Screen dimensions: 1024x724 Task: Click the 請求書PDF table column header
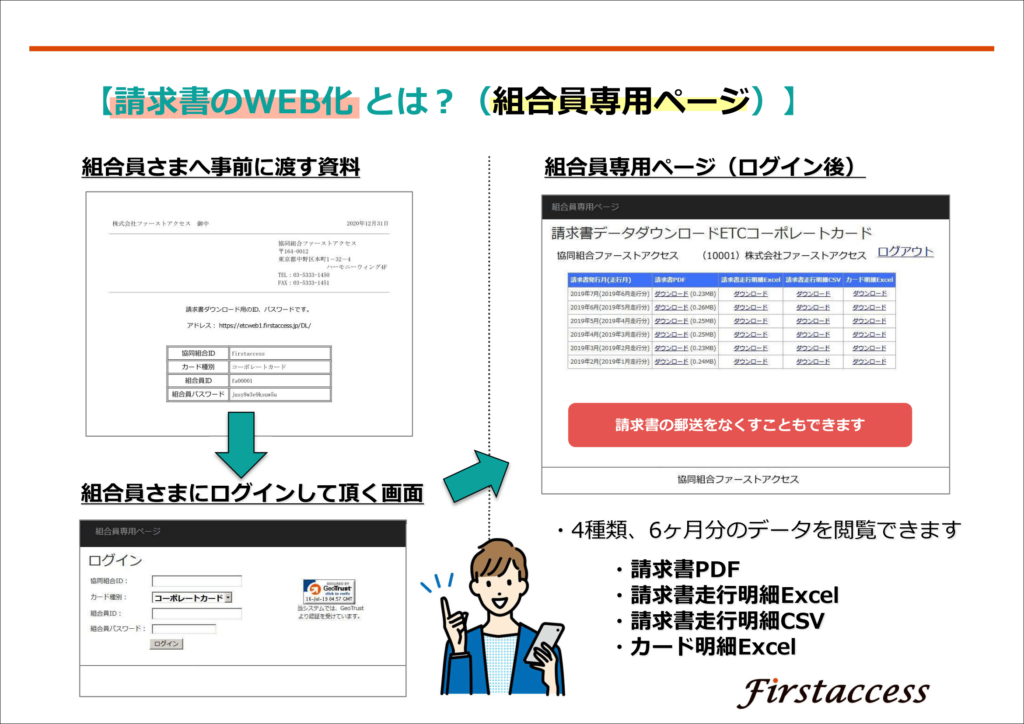point(685,280)
